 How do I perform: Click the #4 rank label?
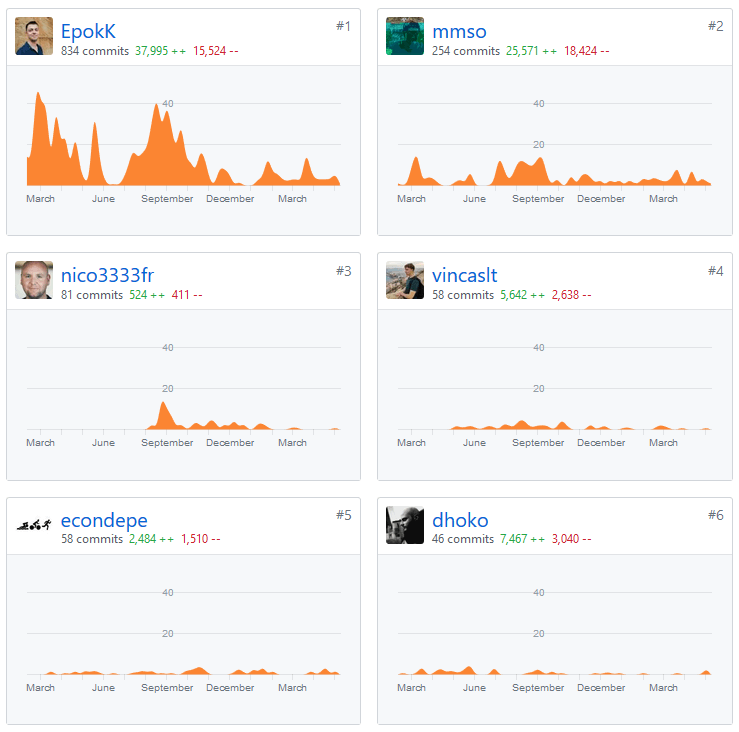(x=715, y=271)
